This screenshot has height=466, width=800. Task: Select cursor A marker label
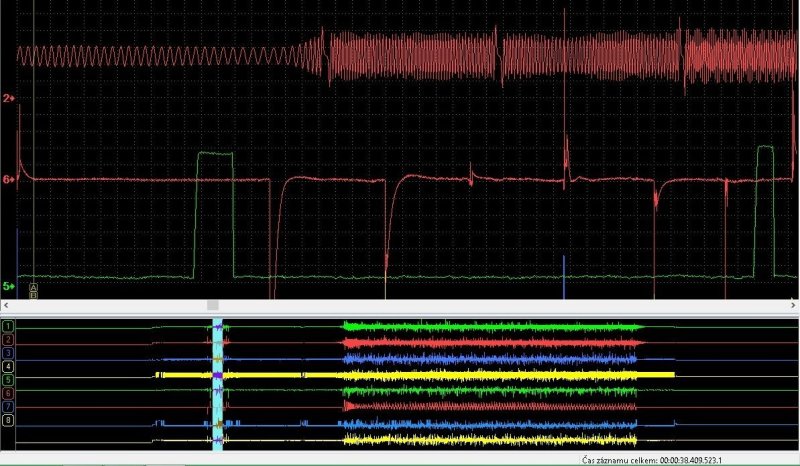click(x=34, y=288)
